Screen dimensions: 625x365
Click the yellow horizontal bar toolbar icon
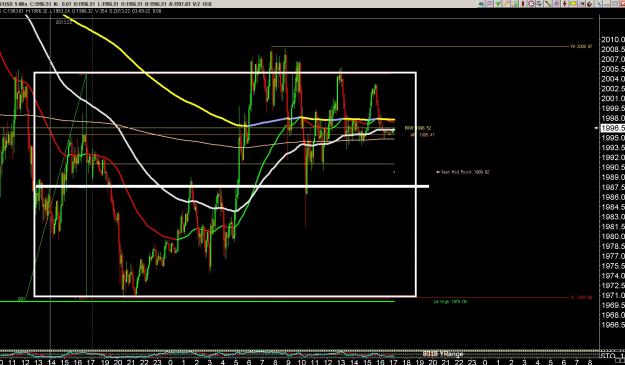tap(572, 4)
